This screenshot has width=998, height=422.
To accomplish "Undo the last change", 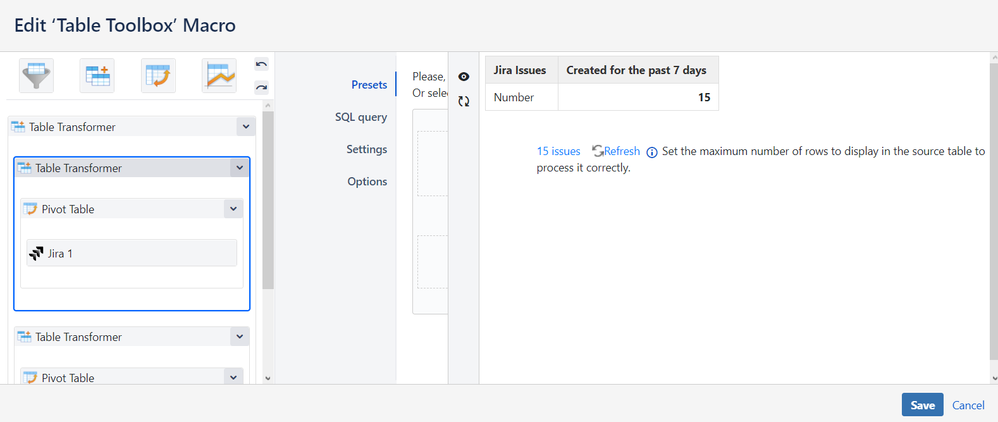I will coord(262,64).
